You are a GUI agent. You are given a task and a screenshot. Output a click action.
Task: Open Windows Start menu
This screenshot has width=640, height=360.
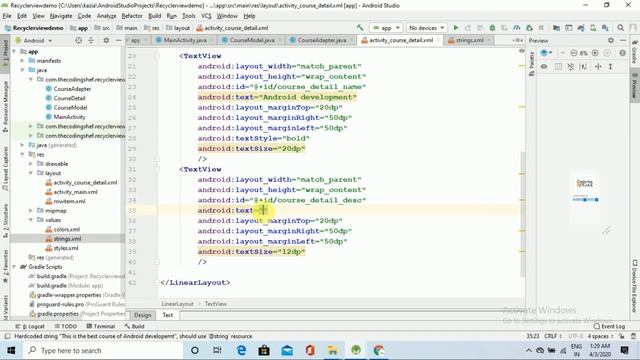(x=11, y=350)
